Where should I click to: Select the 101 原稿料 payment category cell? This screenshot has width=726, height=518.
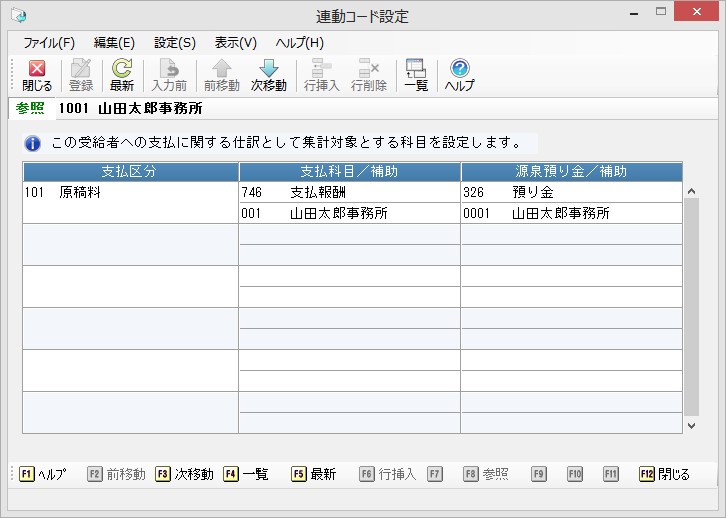pyautogui.click(x=130, y=192)
